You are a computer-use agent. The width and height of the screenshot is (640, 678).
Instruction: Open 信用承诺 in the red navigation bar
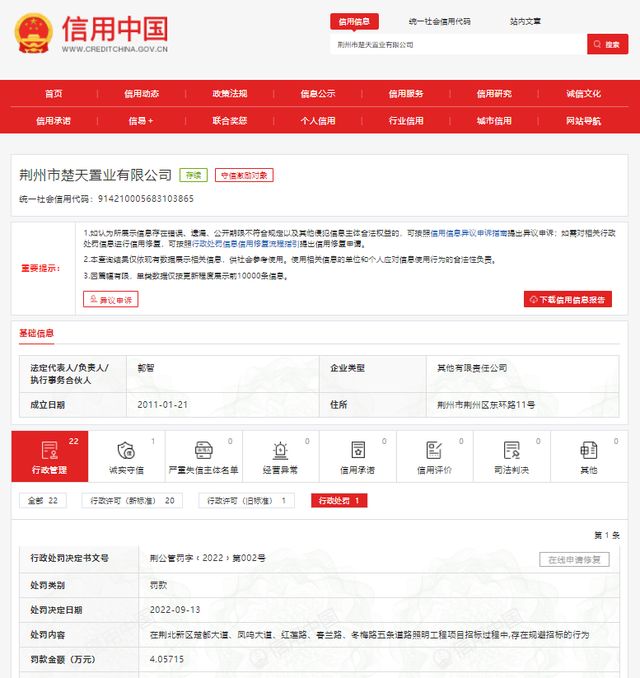tap(54, 121)
